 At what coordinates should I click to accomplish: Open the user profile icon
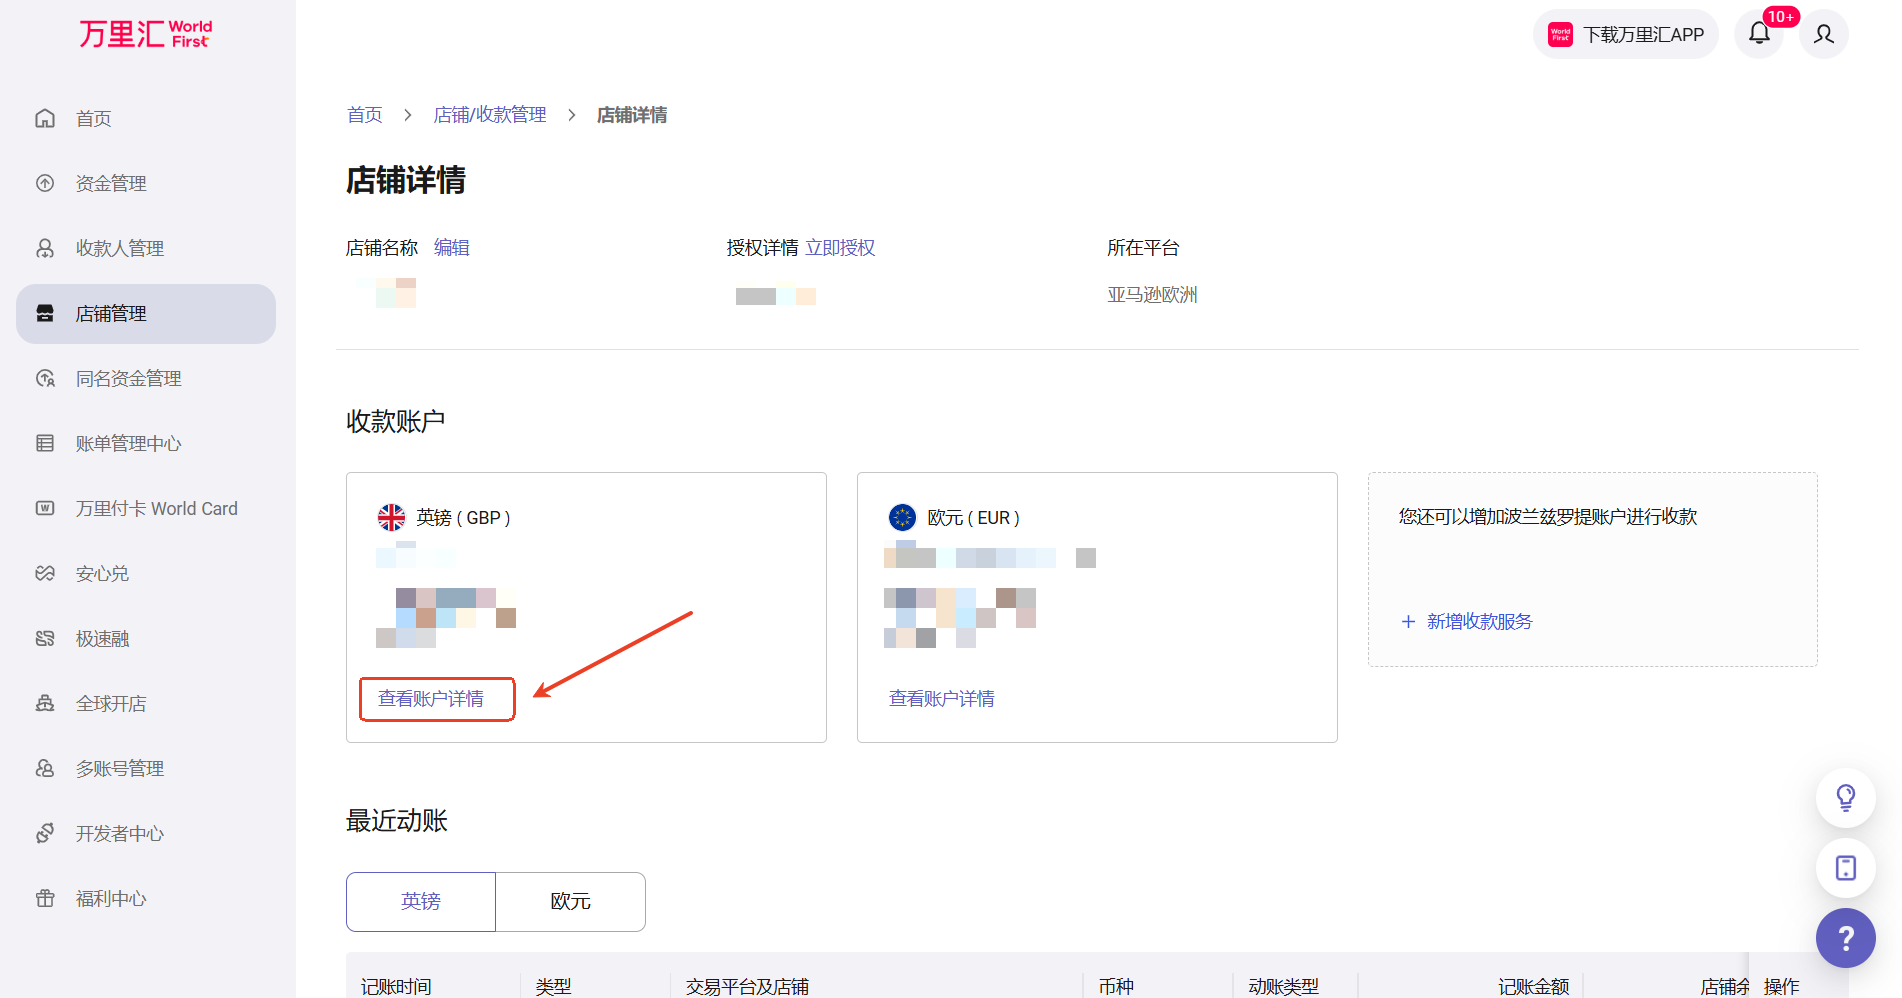pyautogui.click(x=1823, y=34)
